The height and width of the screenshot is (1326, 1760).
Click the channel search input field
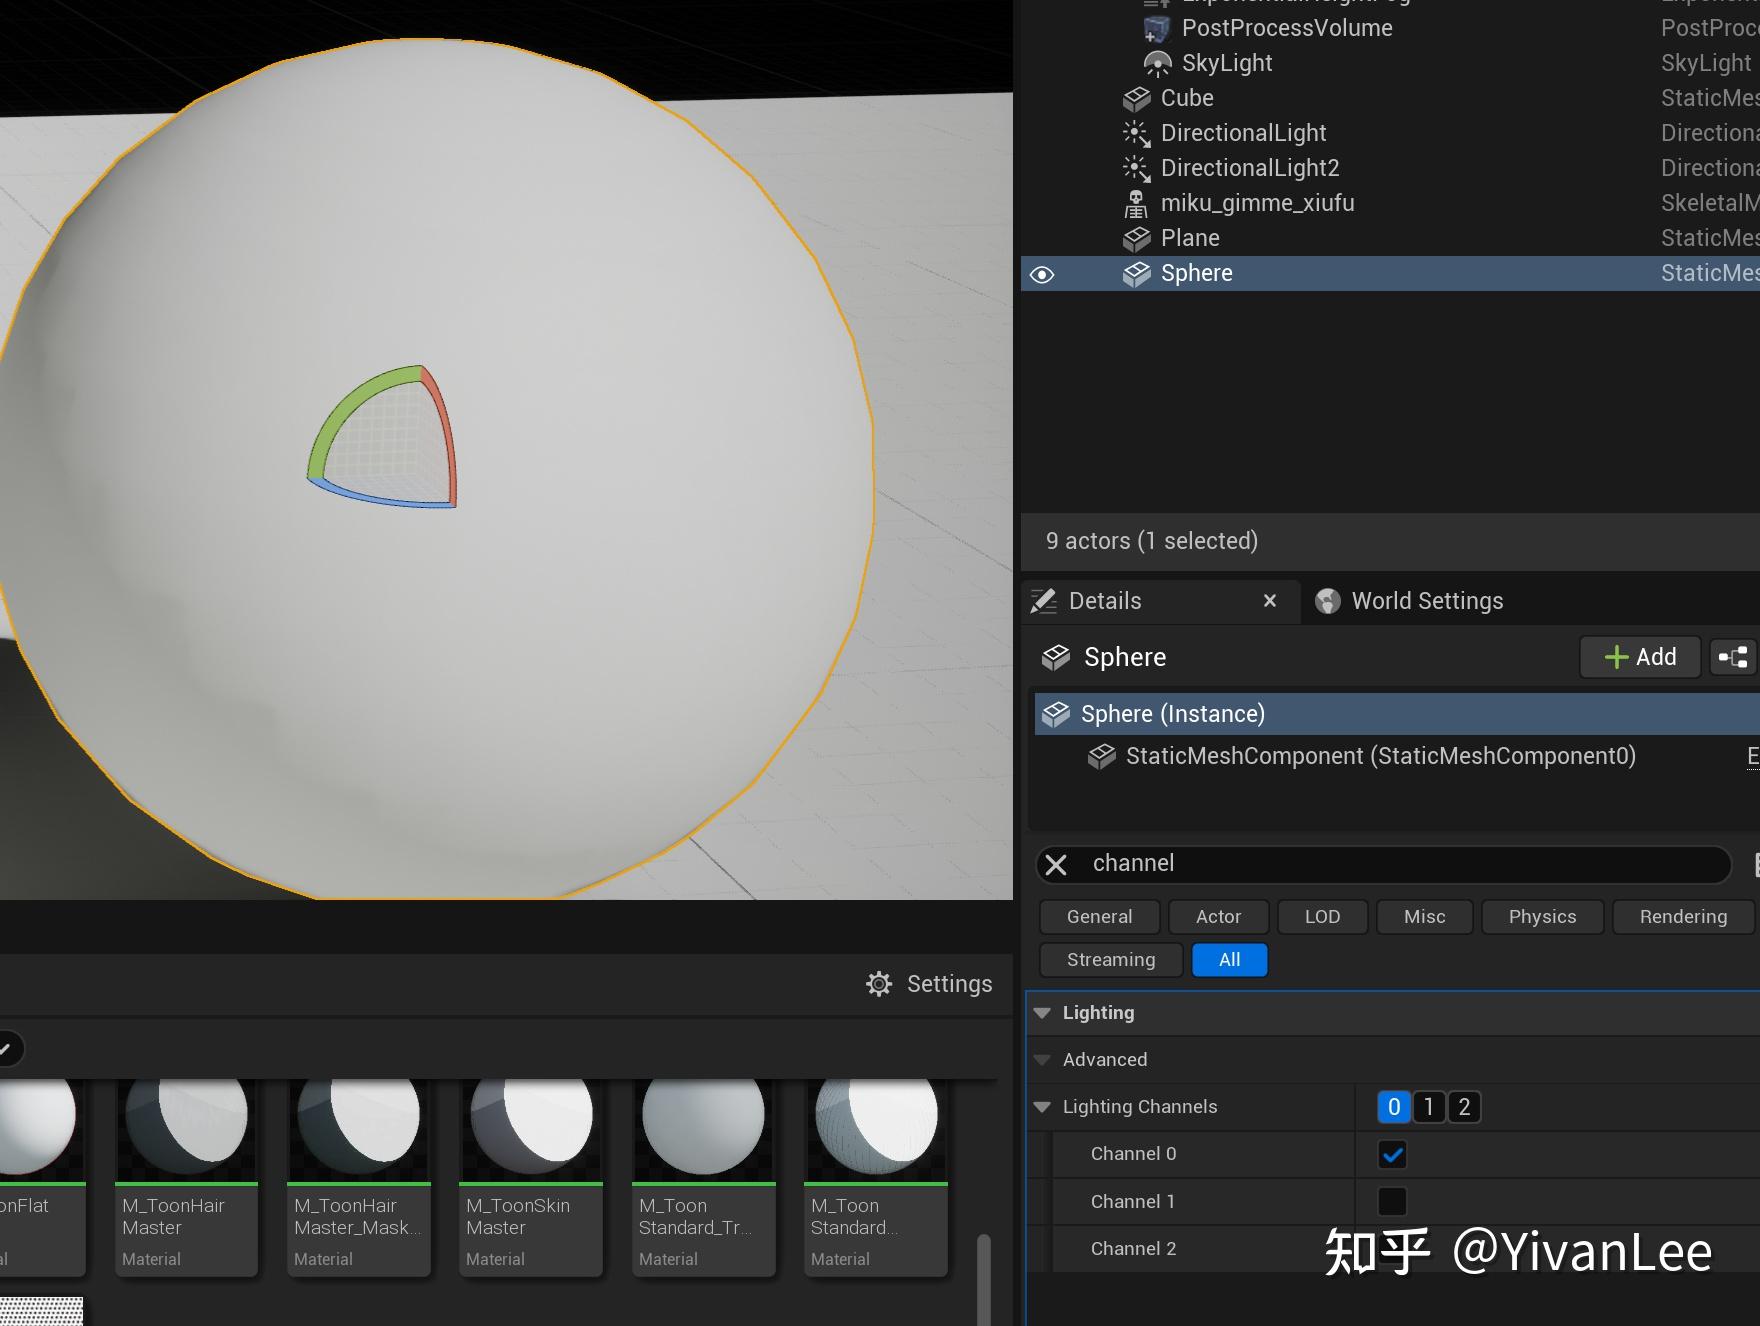(x=1383, y=865)
